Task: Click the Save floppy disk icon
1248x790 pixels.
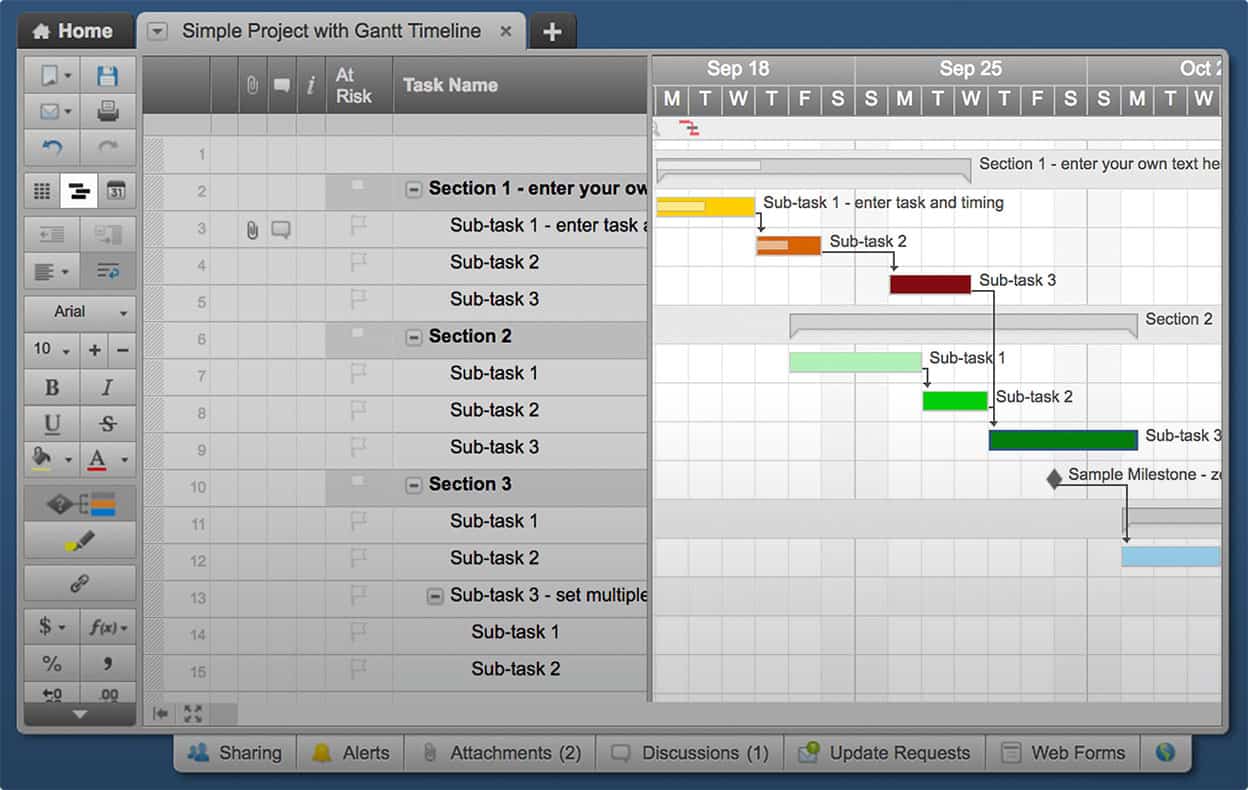Action: (x=107, y=75)
